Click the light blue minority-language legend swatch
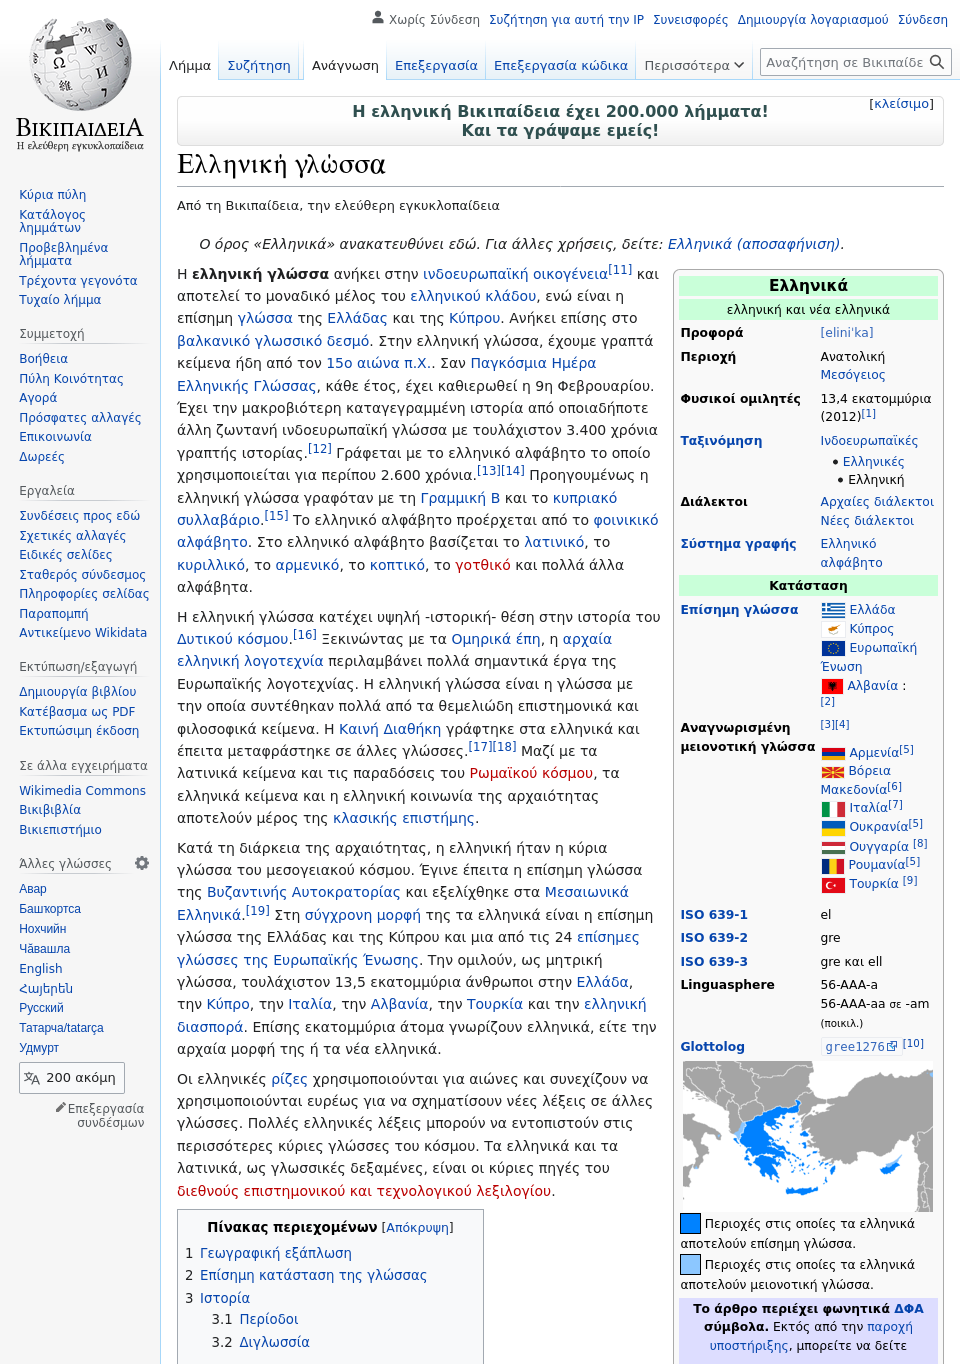 pyautogui.click(x=690, y=1264)
